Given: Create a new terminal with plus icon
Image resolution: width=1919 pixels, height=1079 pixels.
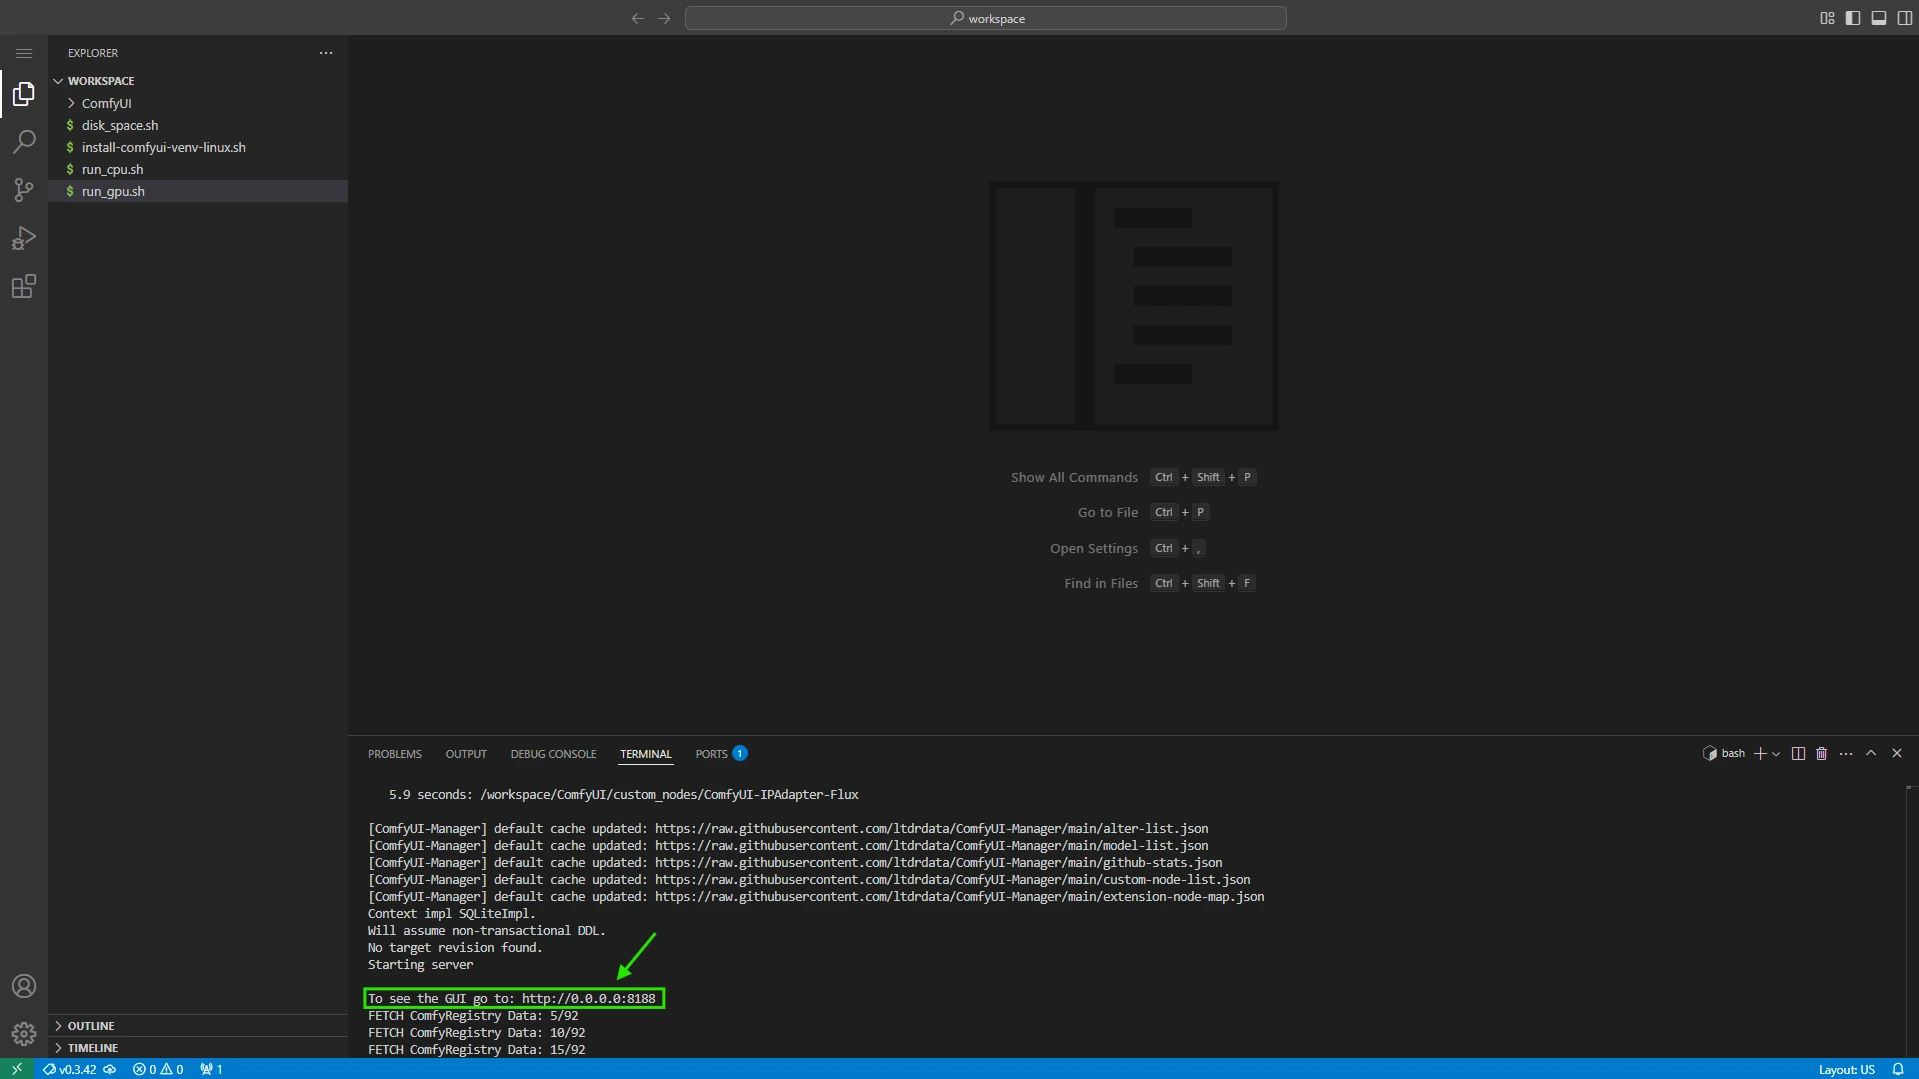Looking at the screenshot, I should point(1760,754).
